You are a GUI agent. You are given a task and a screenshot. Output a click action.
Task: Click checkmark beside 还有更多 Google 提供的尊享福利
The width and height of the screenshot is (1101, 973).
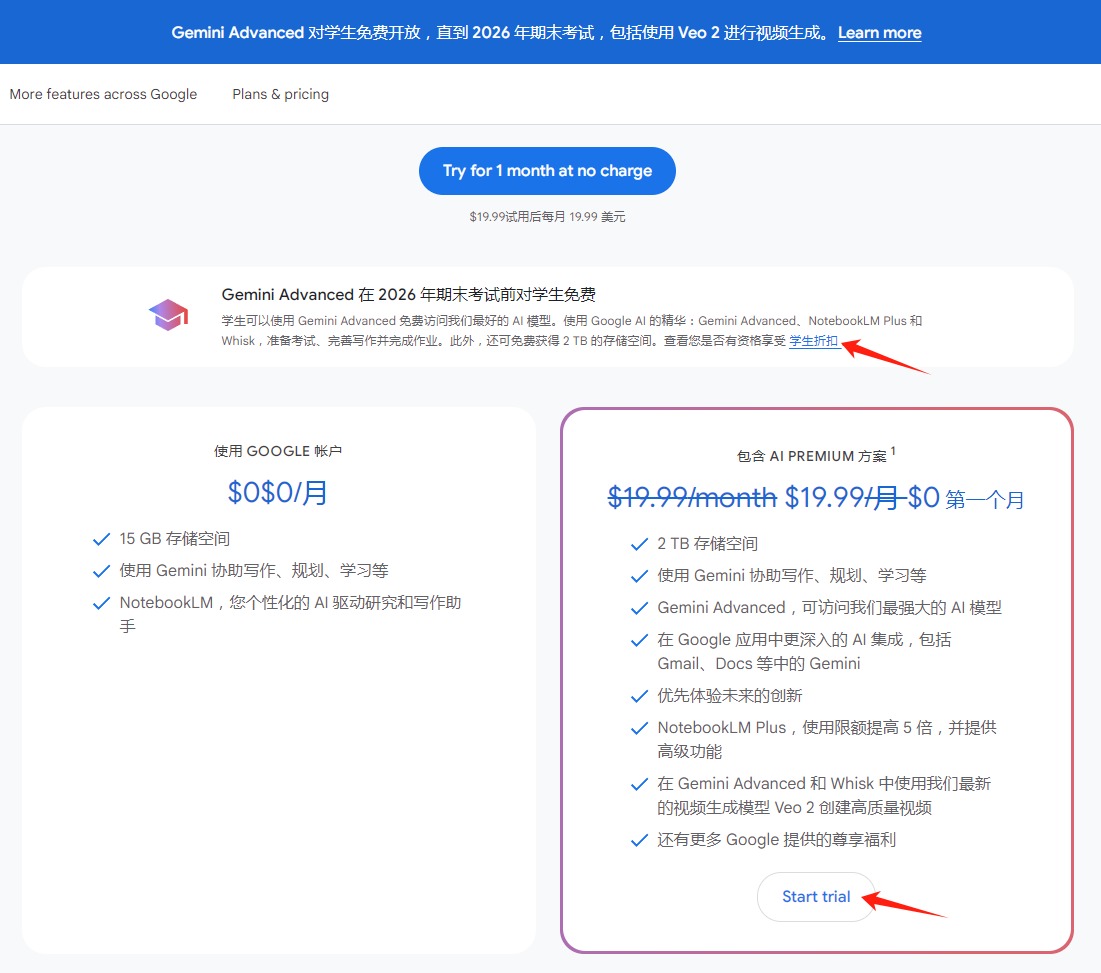tap(639, 840)
